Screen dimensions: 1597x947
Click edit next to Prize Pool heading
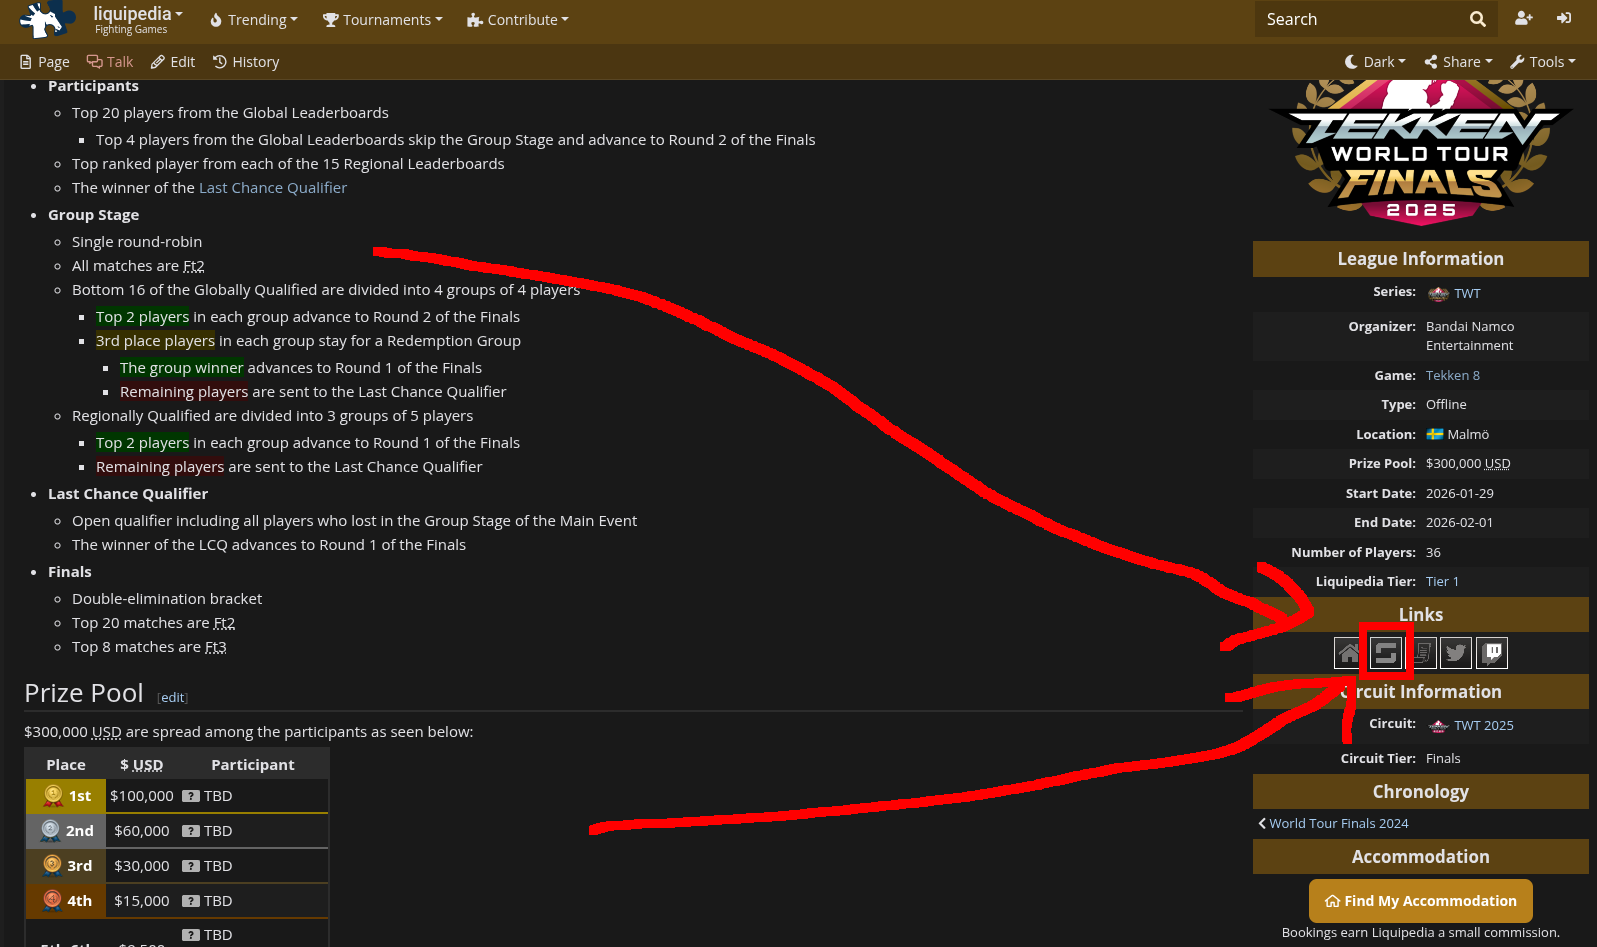(173, 697)
